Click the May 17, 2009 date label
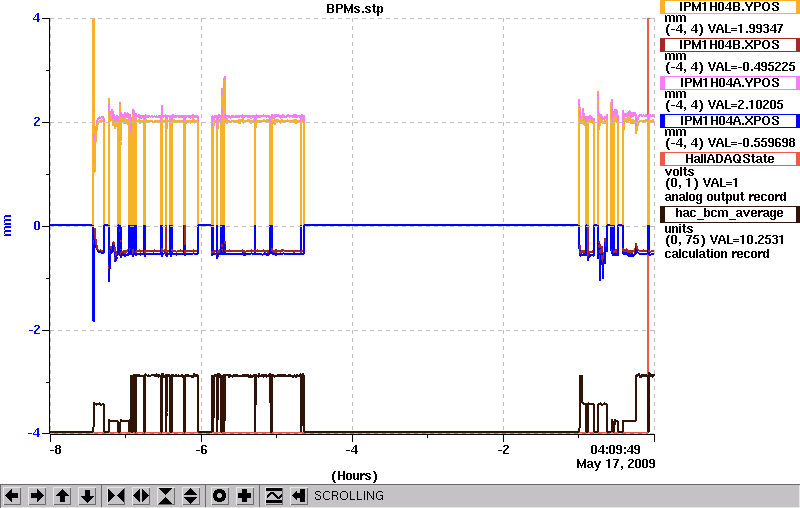 click(616, 464)
